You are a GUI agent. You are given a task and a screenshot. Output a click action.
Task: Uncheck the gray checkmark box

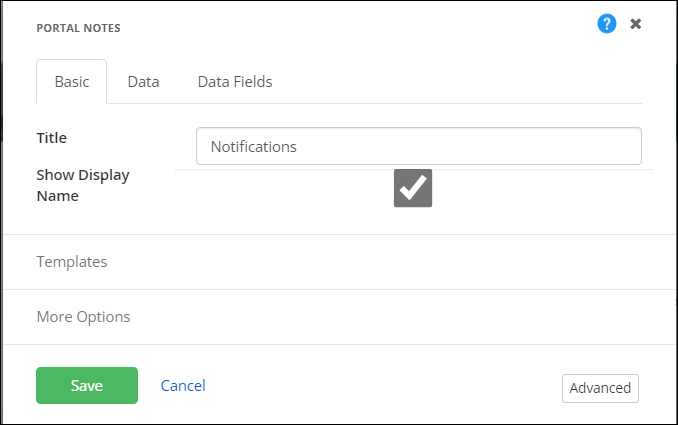click(413, 188)
